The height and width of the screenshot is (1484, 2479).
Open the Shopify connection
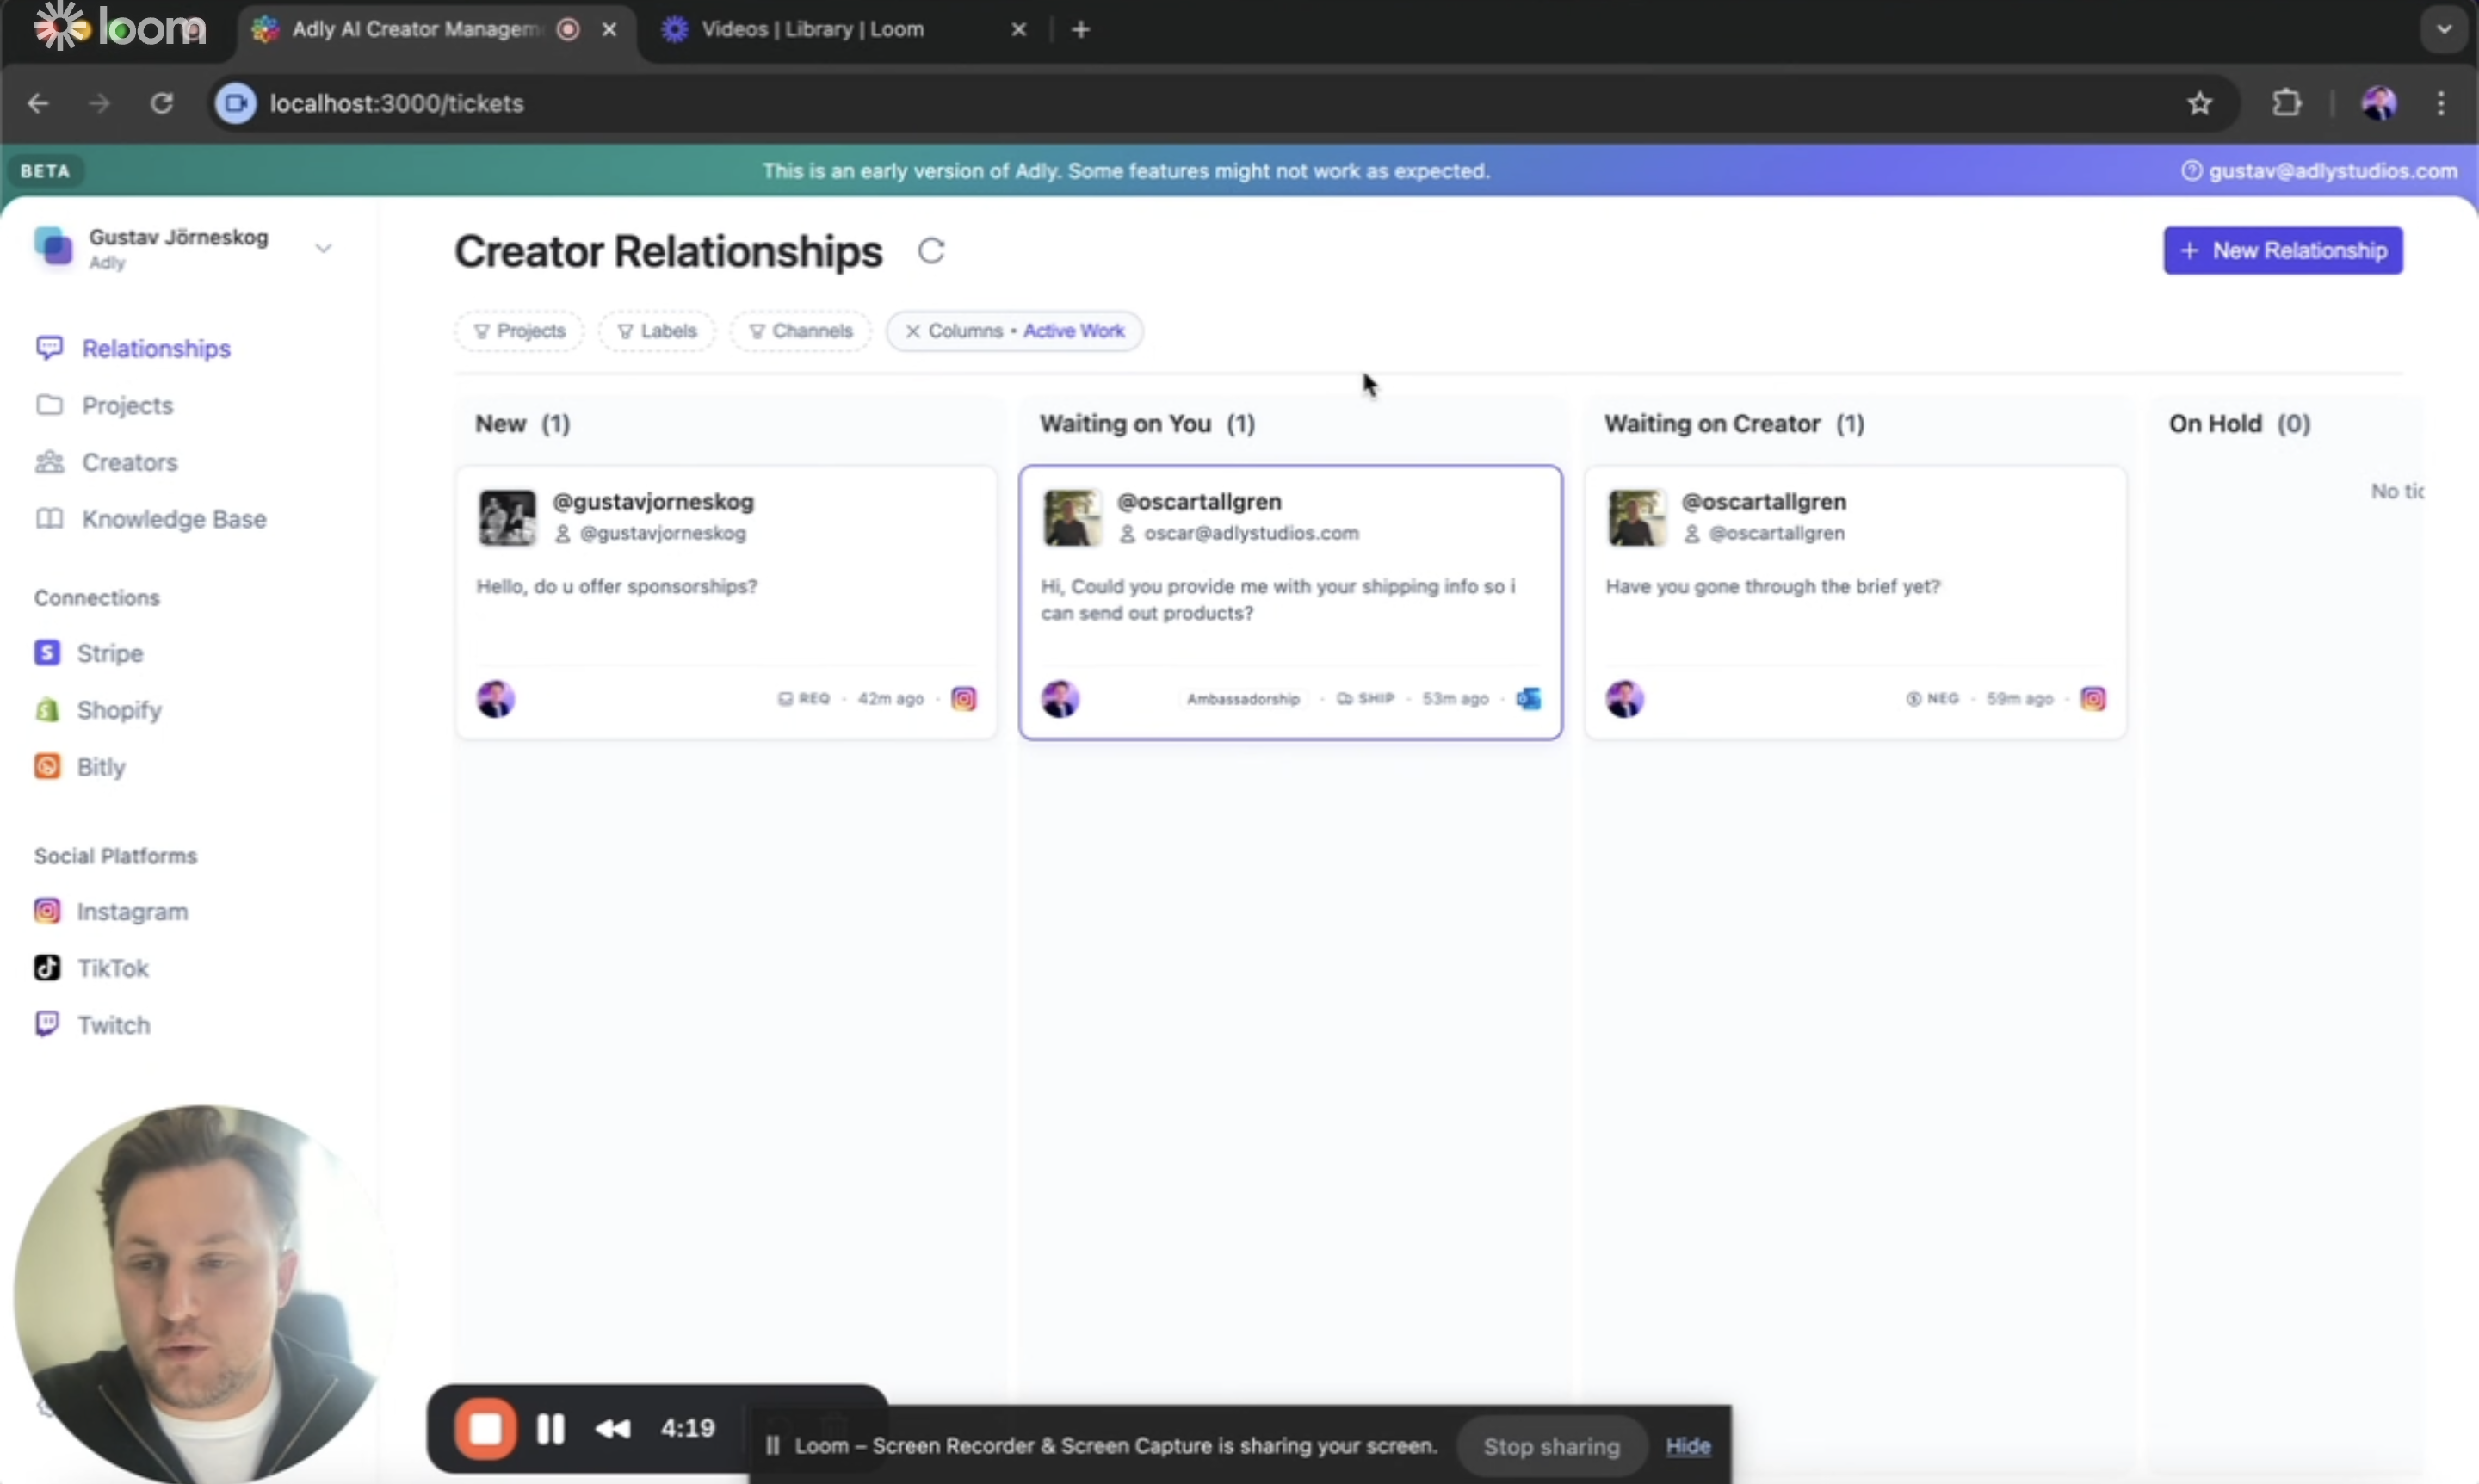[x=98, y=710]
